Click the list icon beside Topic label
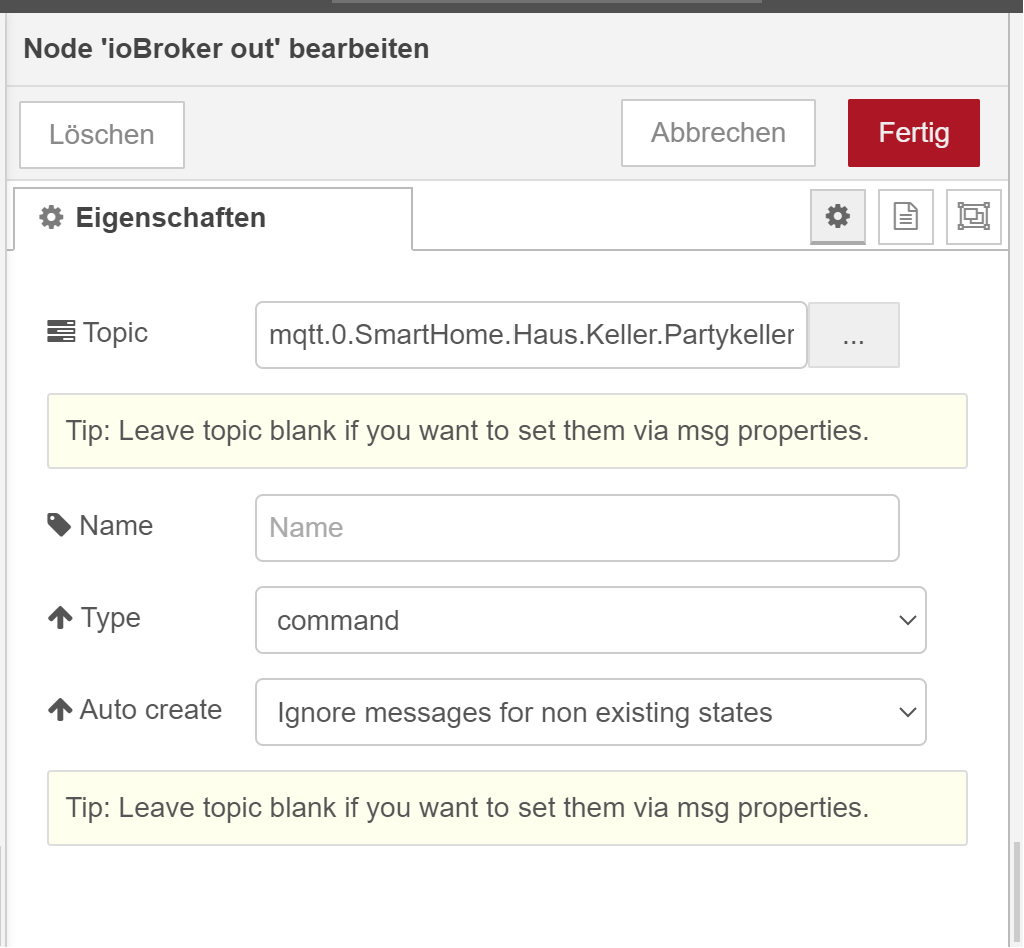Image resolution: width=1024 pixels, height=948 pixels. 61,333
